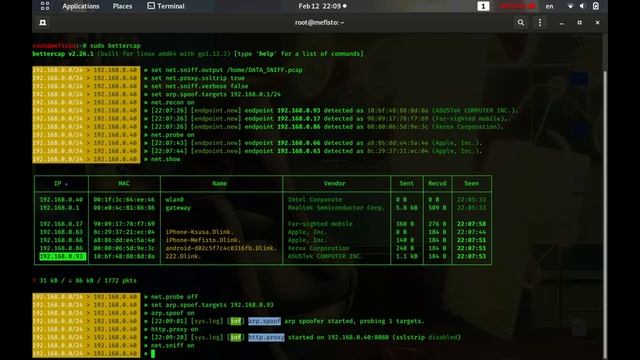Click the highlighted 'arp.spoof' log tag
The width and height of the screenshot is (640, 360).
264,321
